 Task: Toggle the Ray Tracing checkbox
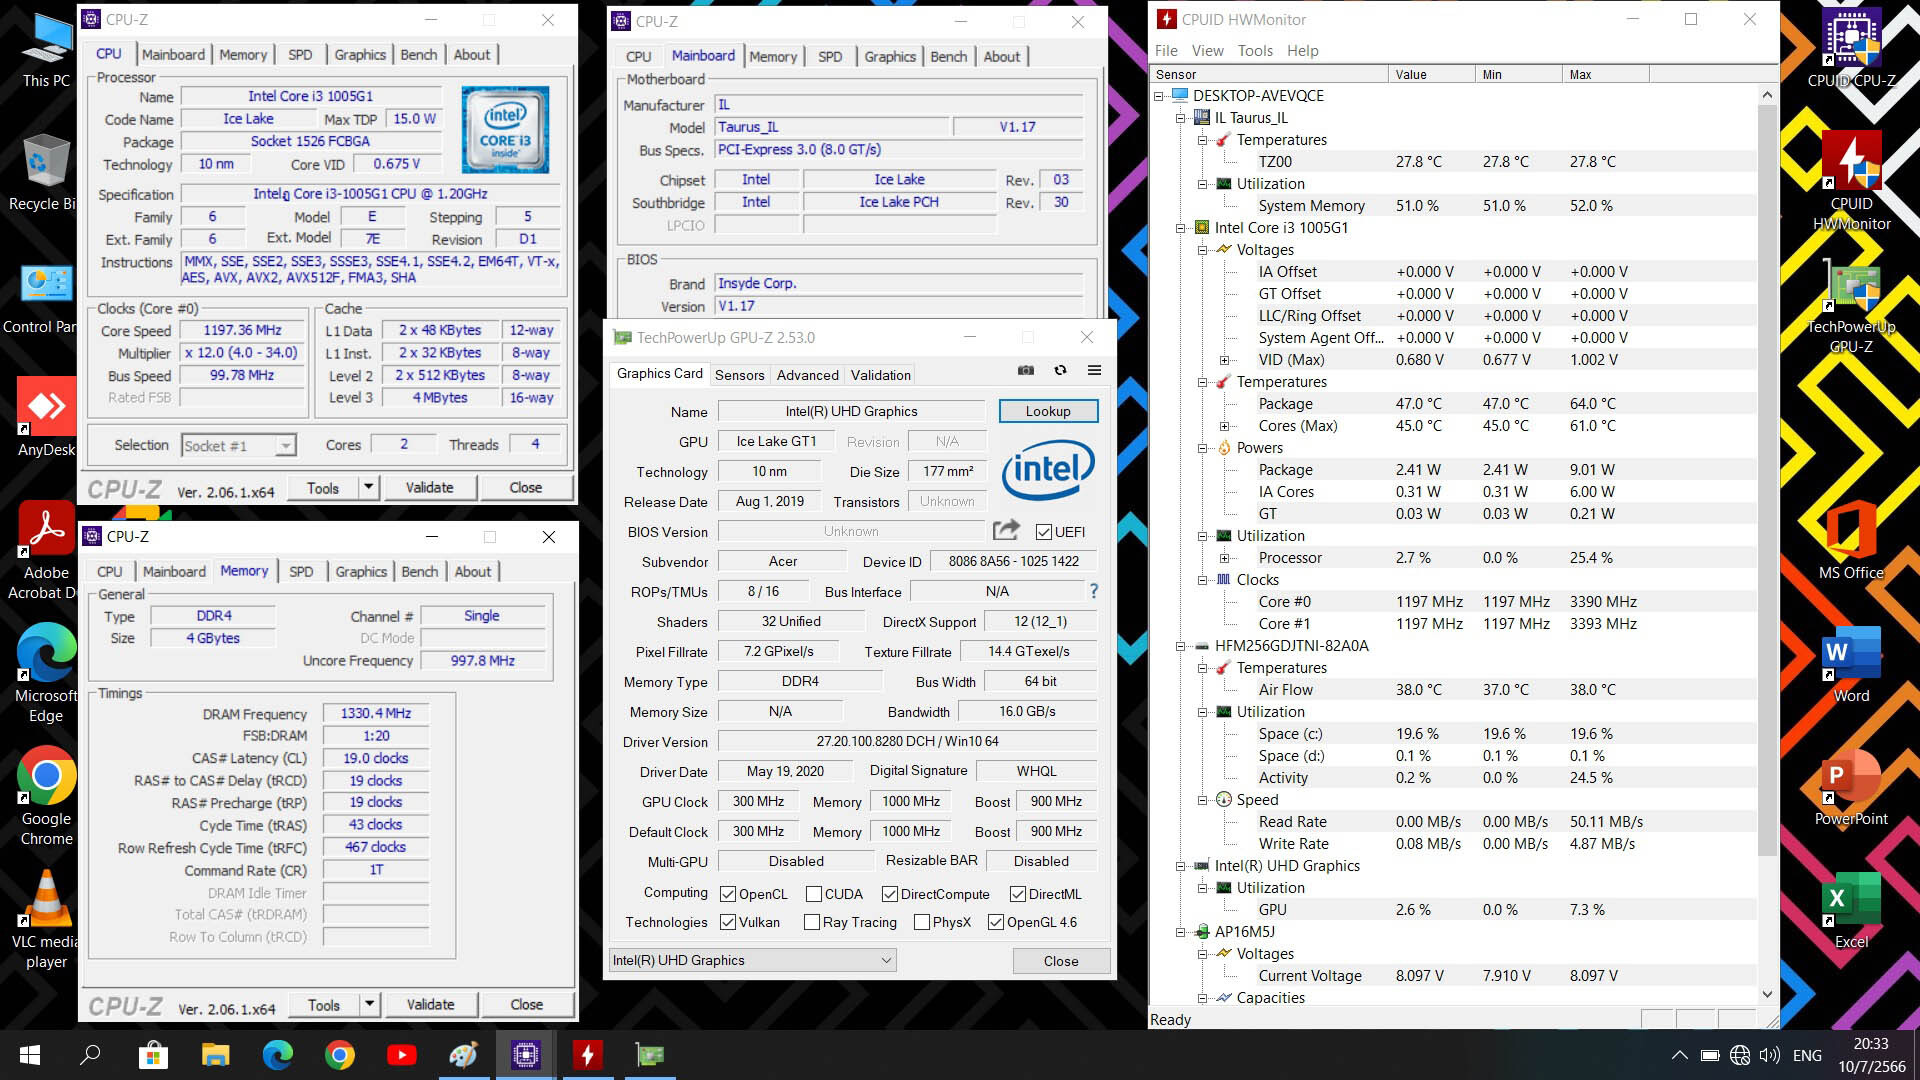(811, 922)
